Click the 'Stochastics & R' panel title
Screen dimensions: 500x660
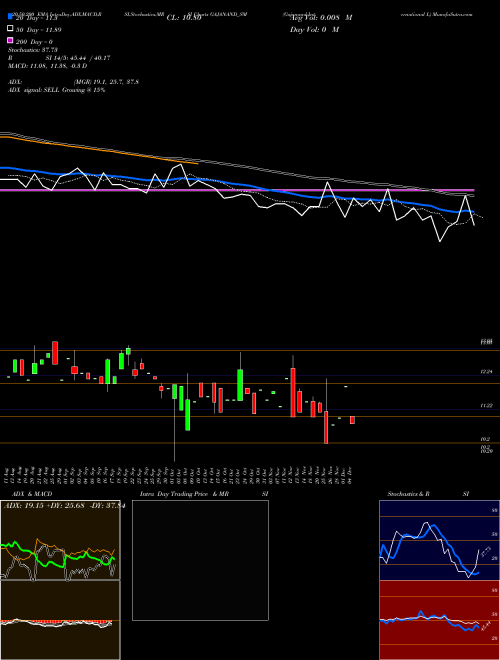point(409,494)
